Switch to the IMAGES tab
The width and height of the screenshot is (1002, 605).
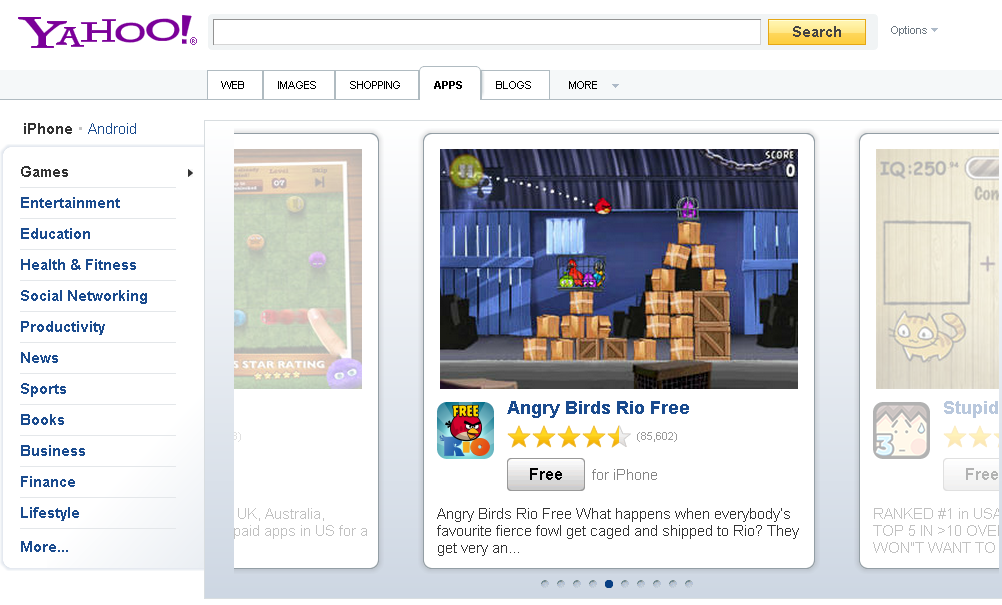coord(297,85)
